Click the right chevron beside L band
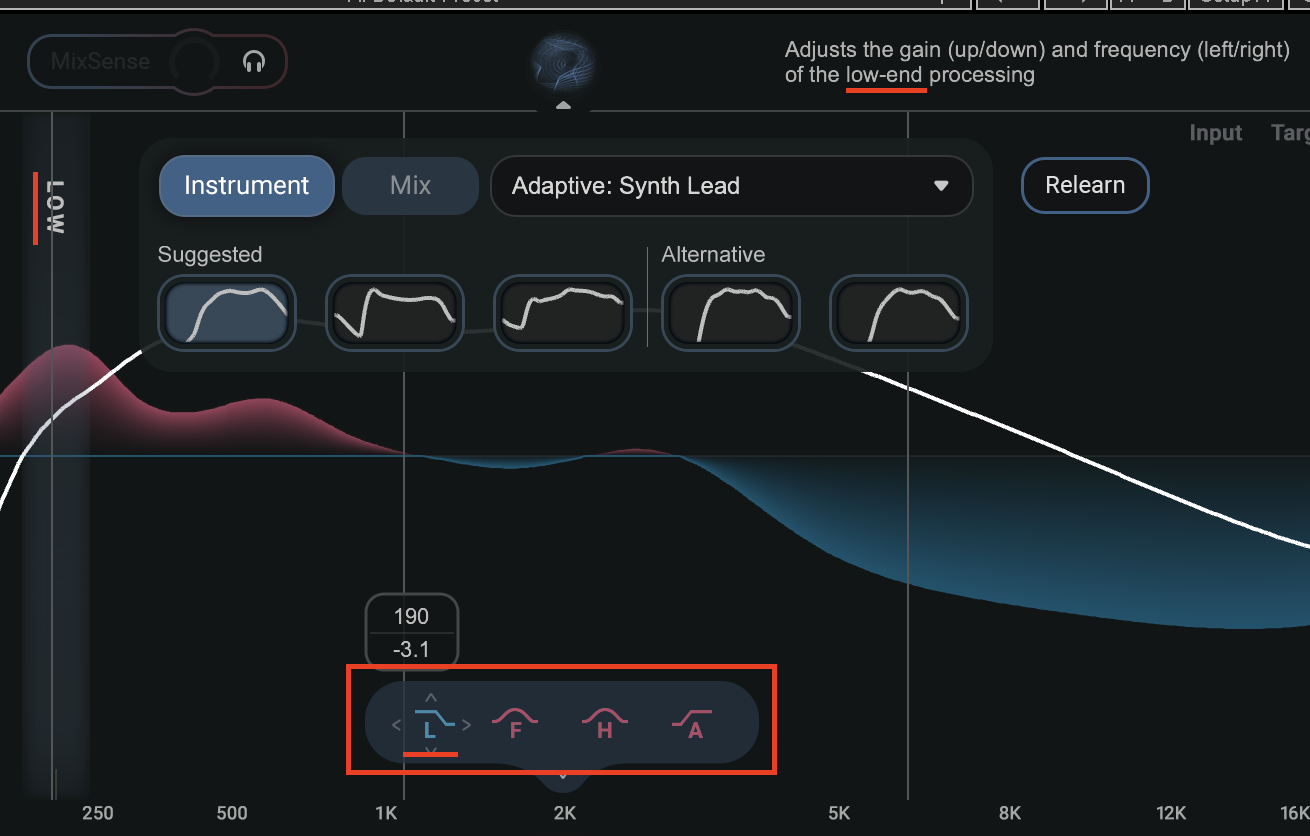Screen dimensions: 1310x836 tap(467, 725)
